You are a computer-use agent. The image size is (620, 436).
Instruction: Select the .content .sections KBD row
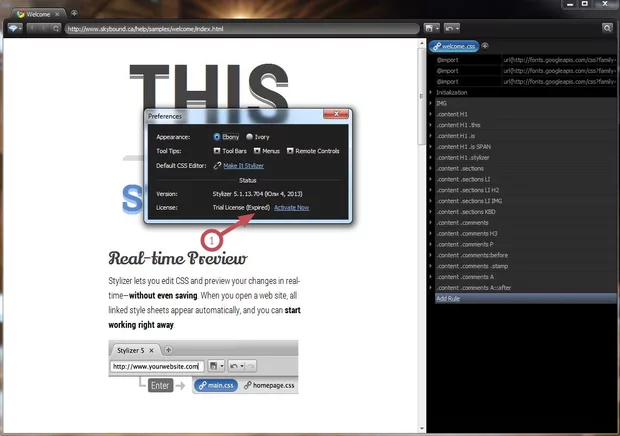525,212
